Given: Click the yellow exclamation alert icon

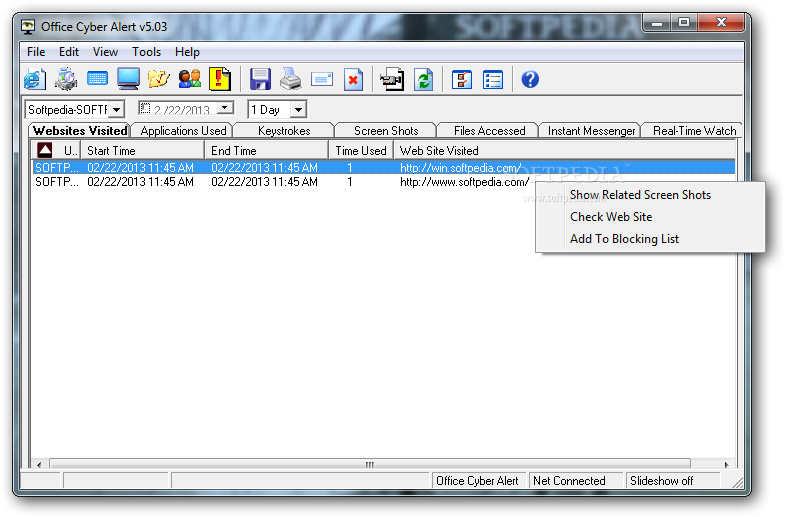Looking at the screenshot, I should tap(220, 79).
